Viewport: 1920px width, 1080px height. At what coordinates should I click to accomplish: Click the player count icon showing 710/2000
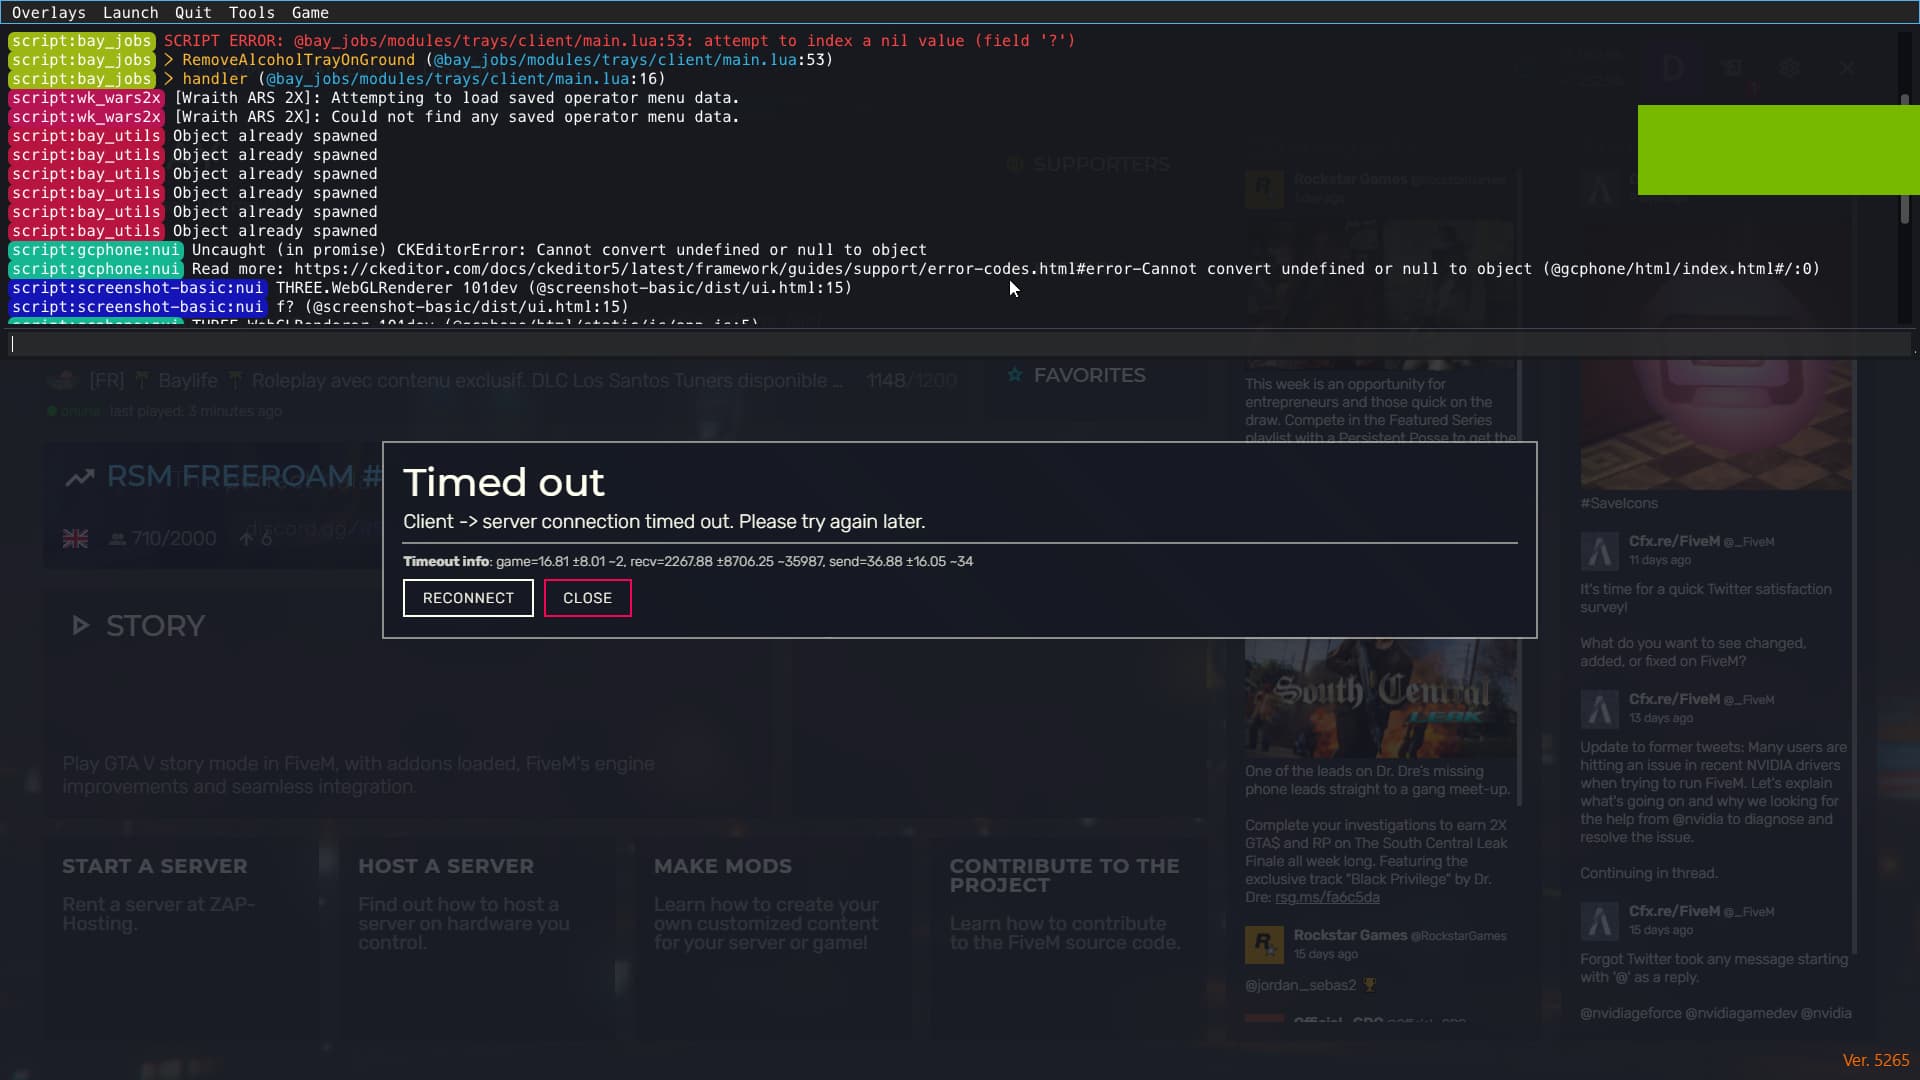119,538
